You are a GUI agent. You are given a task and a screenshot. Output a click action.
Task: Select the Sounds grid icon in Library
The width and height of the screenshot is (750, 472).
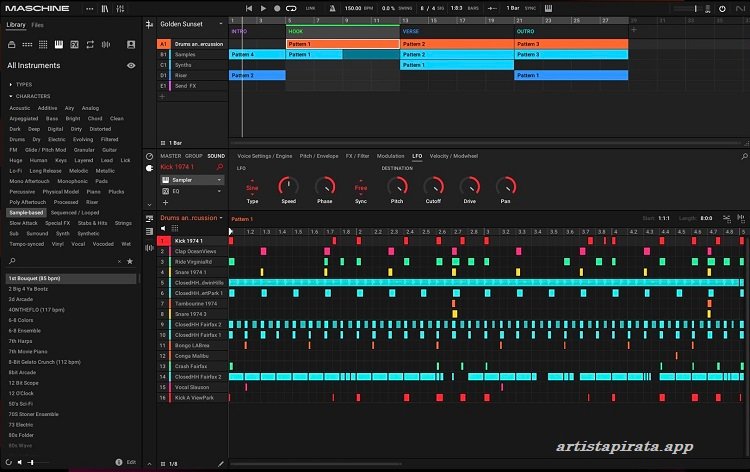coord(43,44)
